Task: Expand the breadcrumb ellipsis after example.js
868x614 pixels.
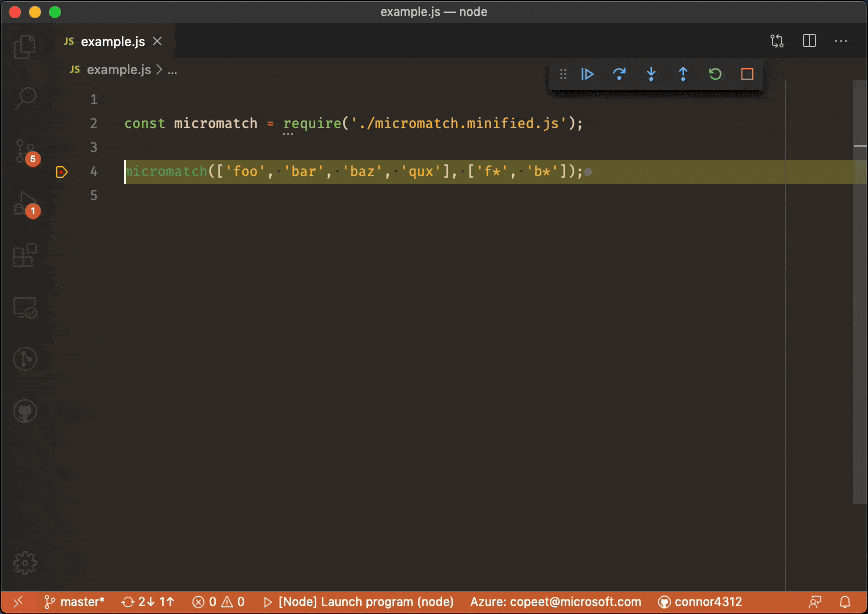Action: 172,70
